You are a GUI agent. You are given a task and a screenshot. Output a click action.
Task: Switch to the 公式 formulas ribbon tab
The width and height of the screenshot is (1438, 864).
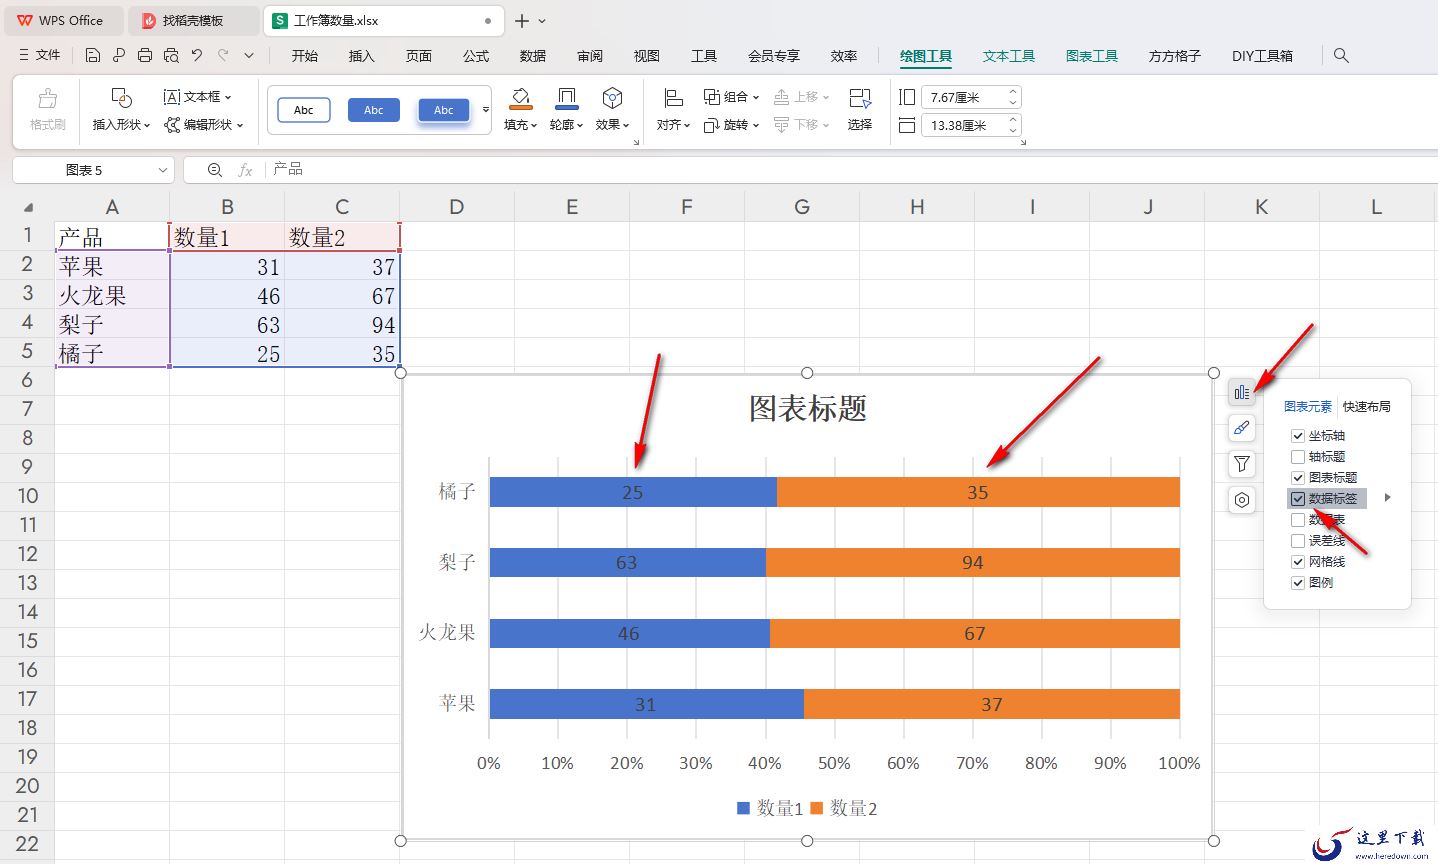(x=476, y=56)
